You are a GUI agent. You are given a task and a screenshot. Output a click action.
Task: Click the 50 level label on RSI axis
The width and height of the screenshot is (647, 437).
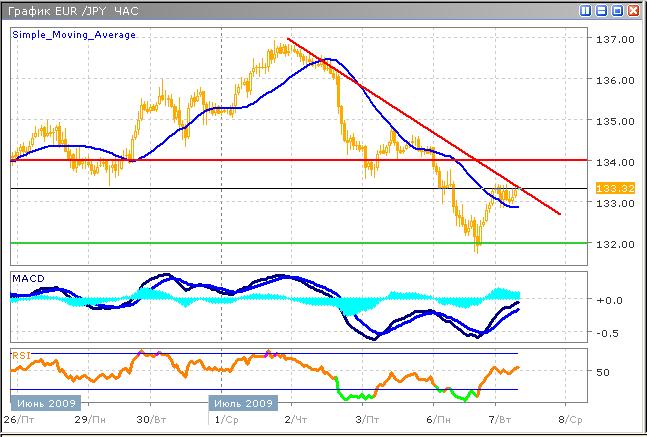[x=603, y=372]
